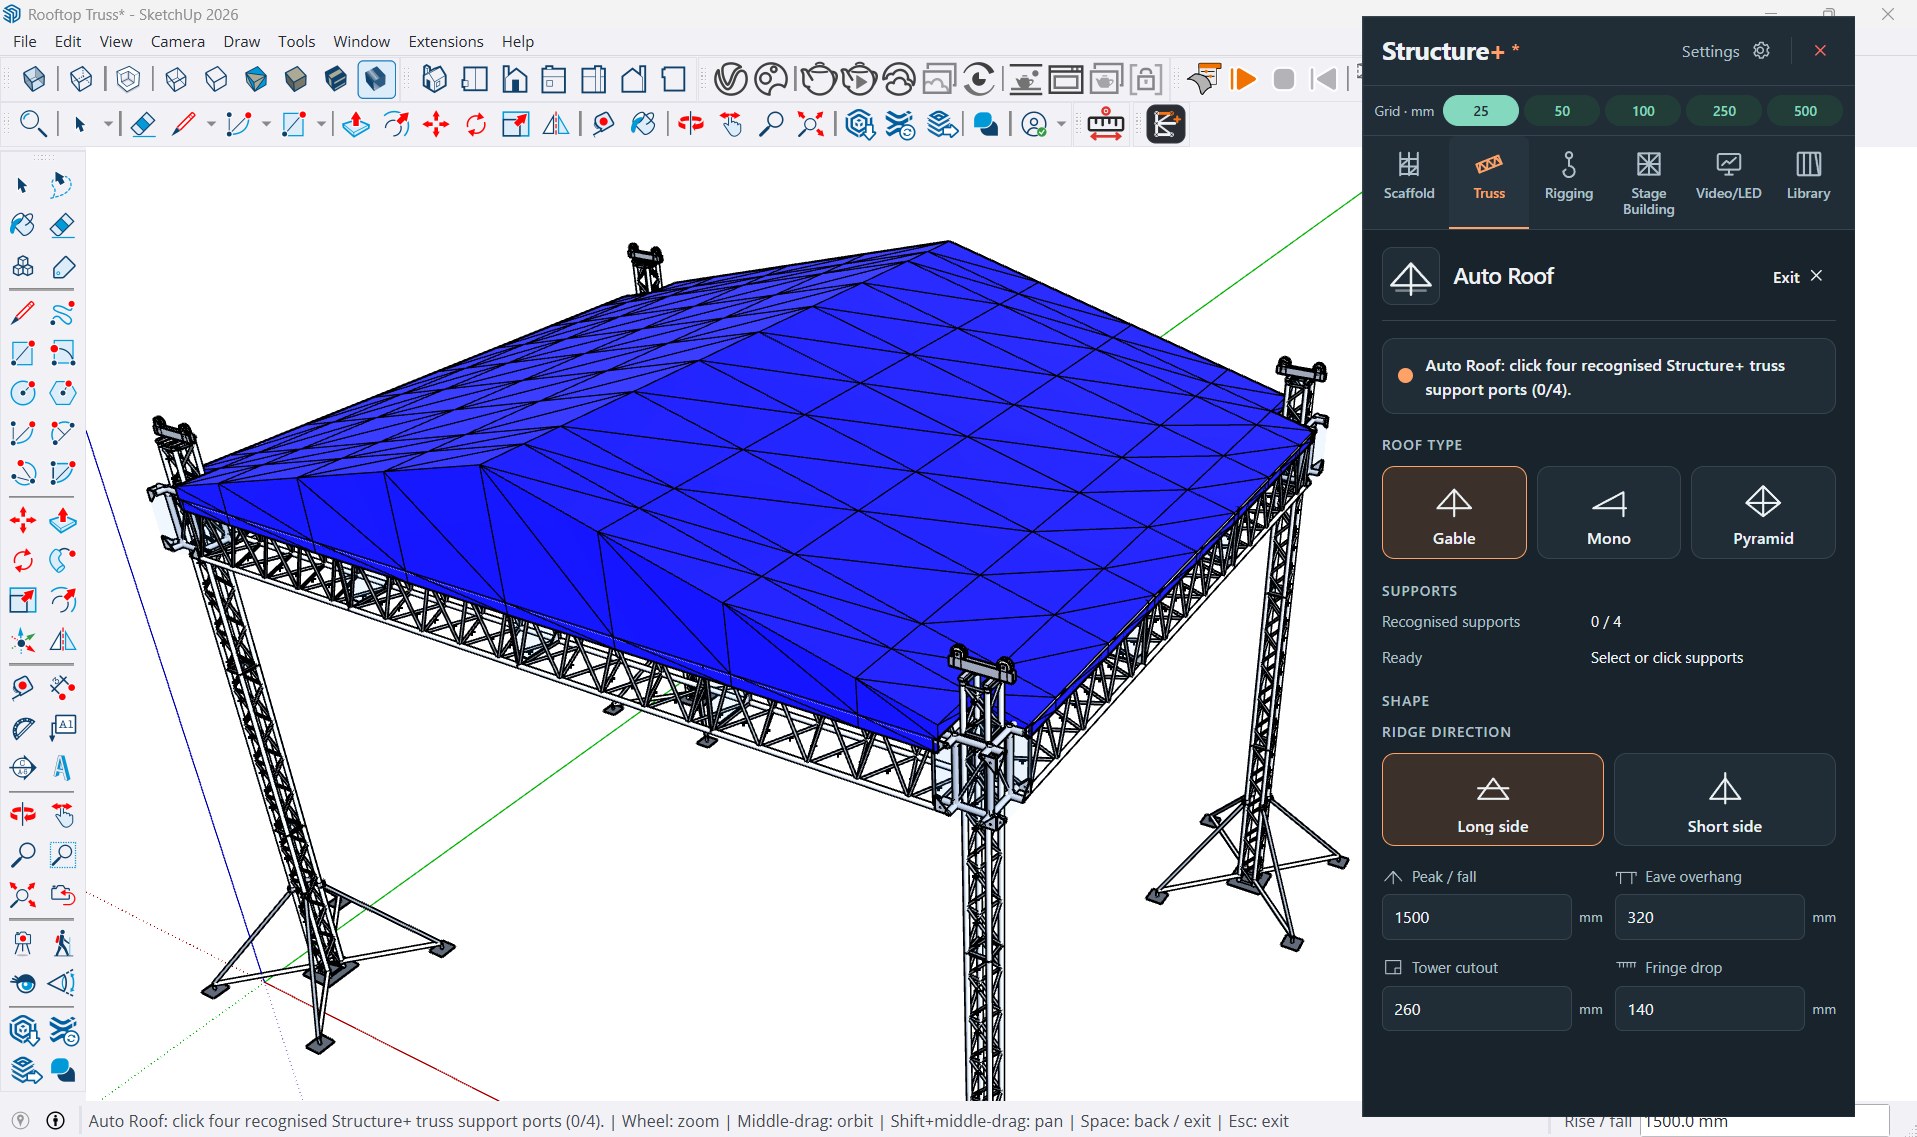Set grid size to 500 mm
This screenshot has height=1137, width=1917.
1805,111
